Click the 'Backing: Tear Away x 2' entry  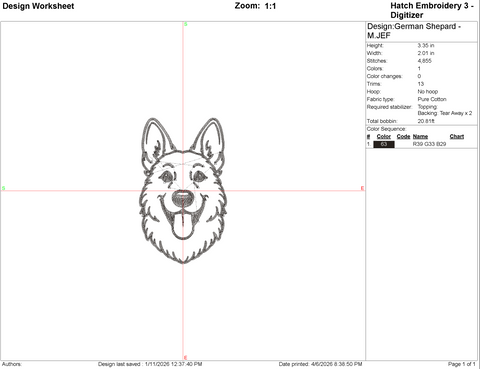[x=445, y=113]
